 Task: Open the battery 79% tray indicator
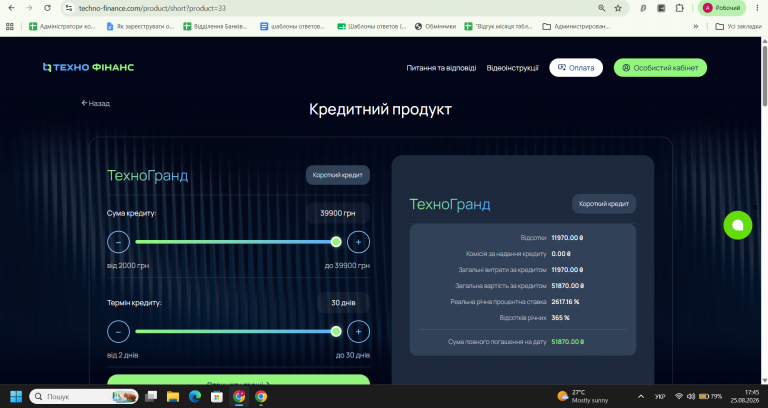pyautogui.click(x=710, y=396)
